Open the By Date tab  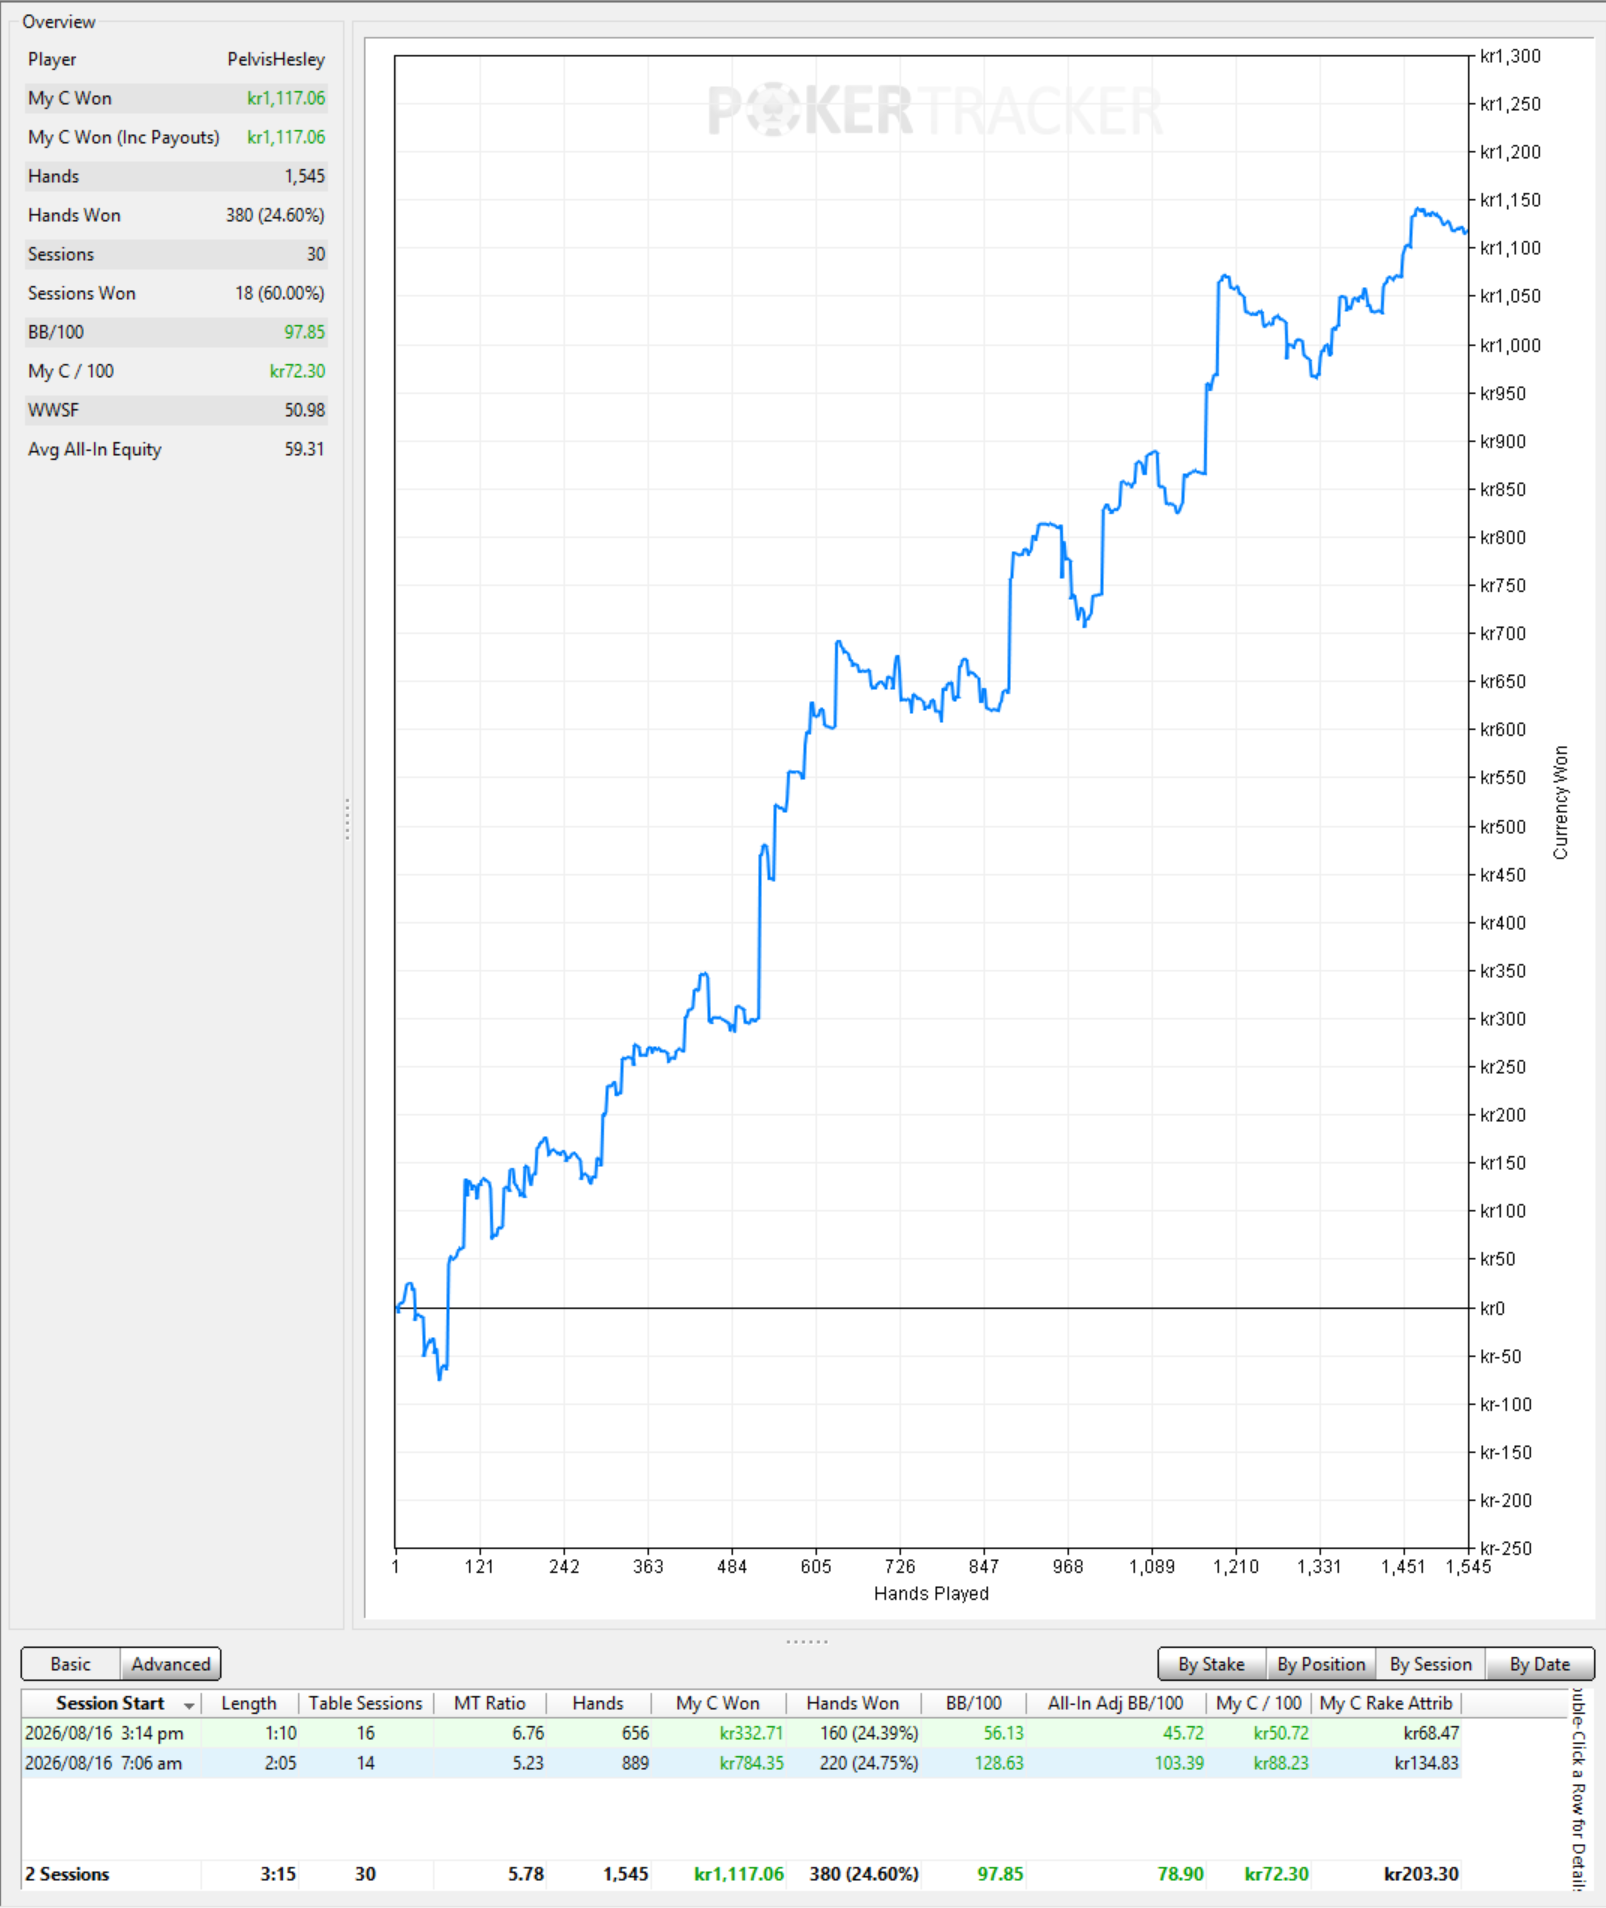1539,1664
